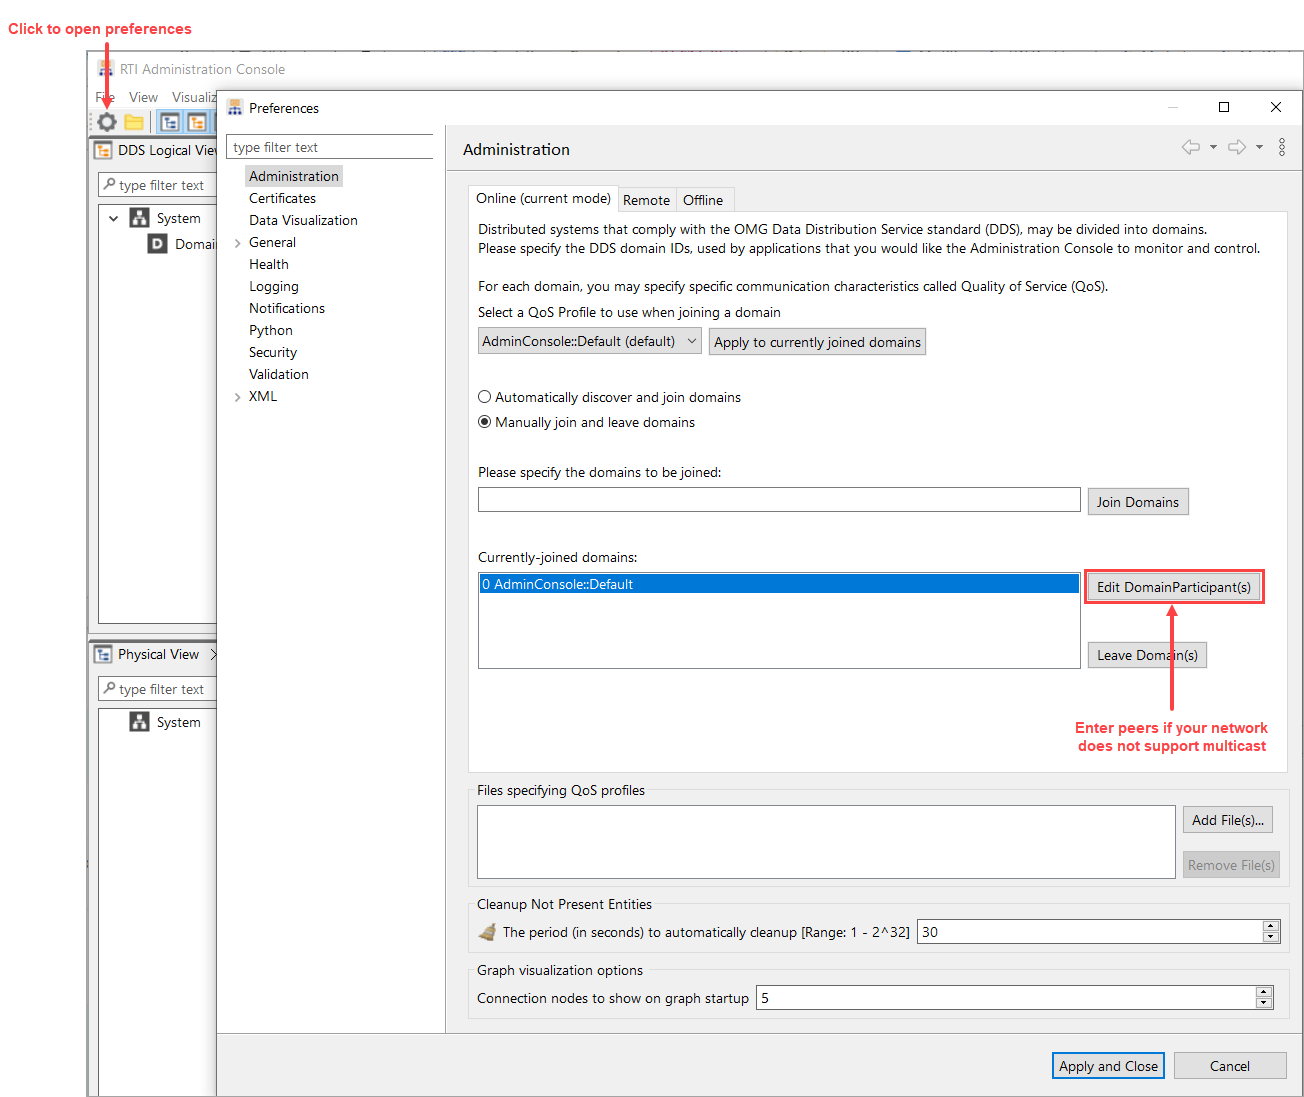Viewport: 1304px width, 1097px height.
Task: Click the Preferences dialog title icon
Action: tap(235, 107)
